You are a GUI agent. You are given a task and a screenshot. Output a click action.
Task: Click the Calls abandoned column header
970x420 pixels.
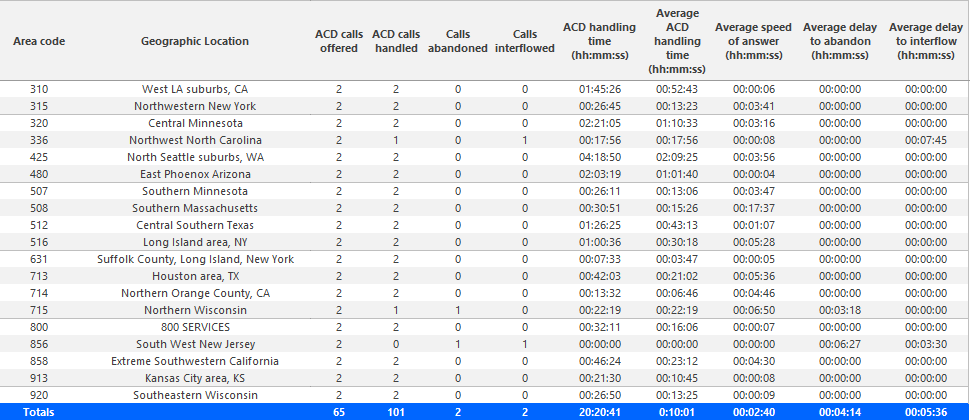(x=458, y=41)
